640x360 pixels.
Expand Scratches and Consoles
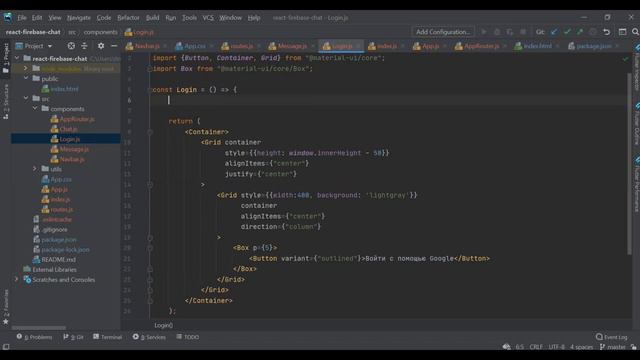17,280
